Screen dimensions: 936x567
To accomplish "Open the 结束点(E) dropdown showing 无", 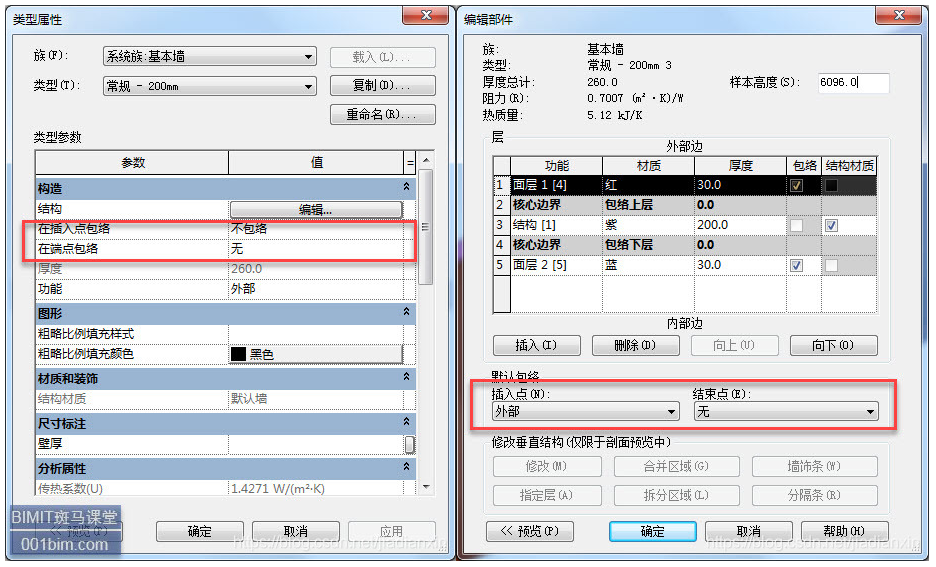I will (x=786, y=411).
